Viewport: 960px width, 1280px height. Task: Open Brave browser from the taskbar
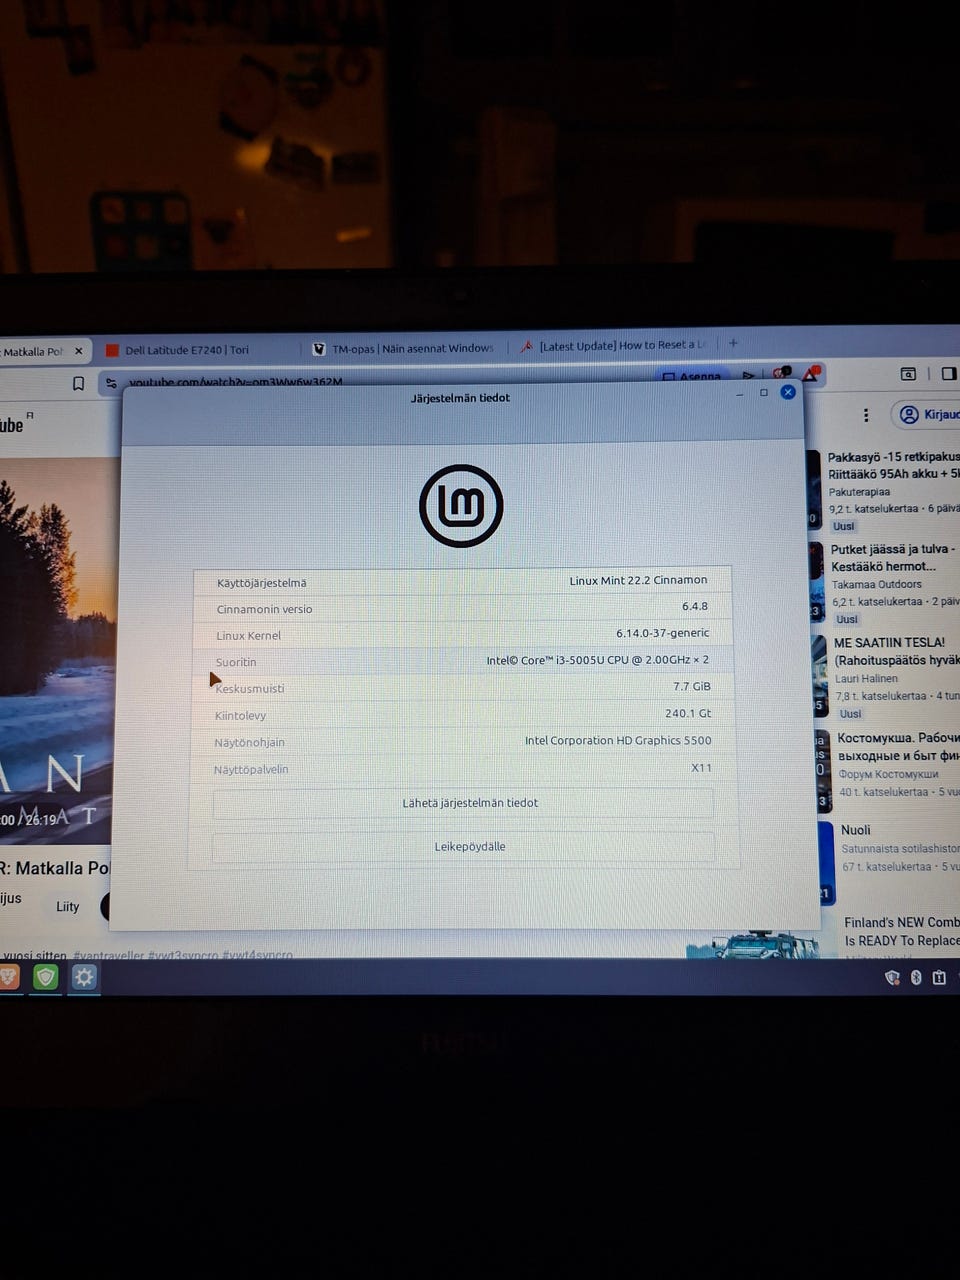[x=8, y=976]
